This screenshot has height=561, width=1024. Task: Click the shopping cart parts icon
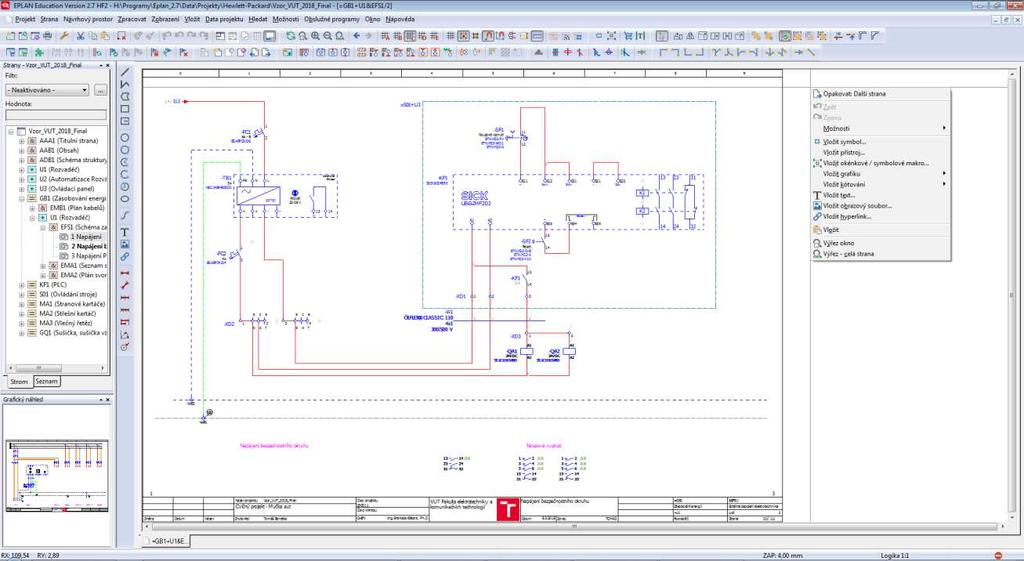(x=628, y=36)
